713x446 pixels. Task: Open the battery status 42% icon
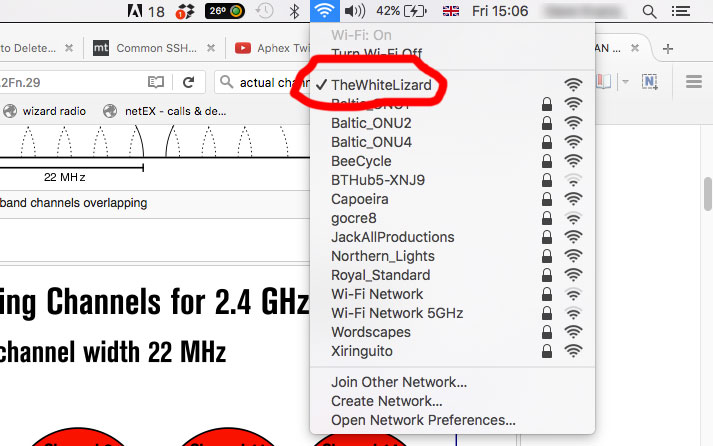tap(402, 11)
